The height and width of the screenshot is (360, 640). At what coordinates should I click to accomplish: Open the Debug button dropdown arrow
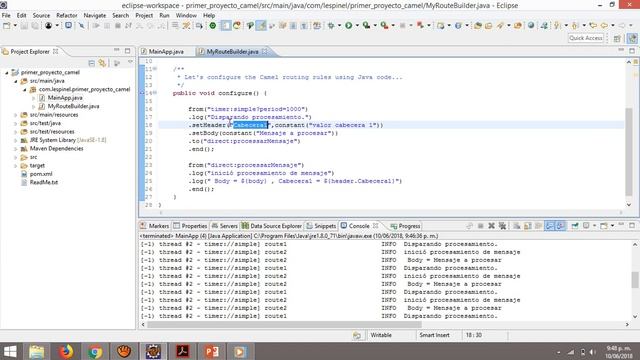click(x=339, y=26)
